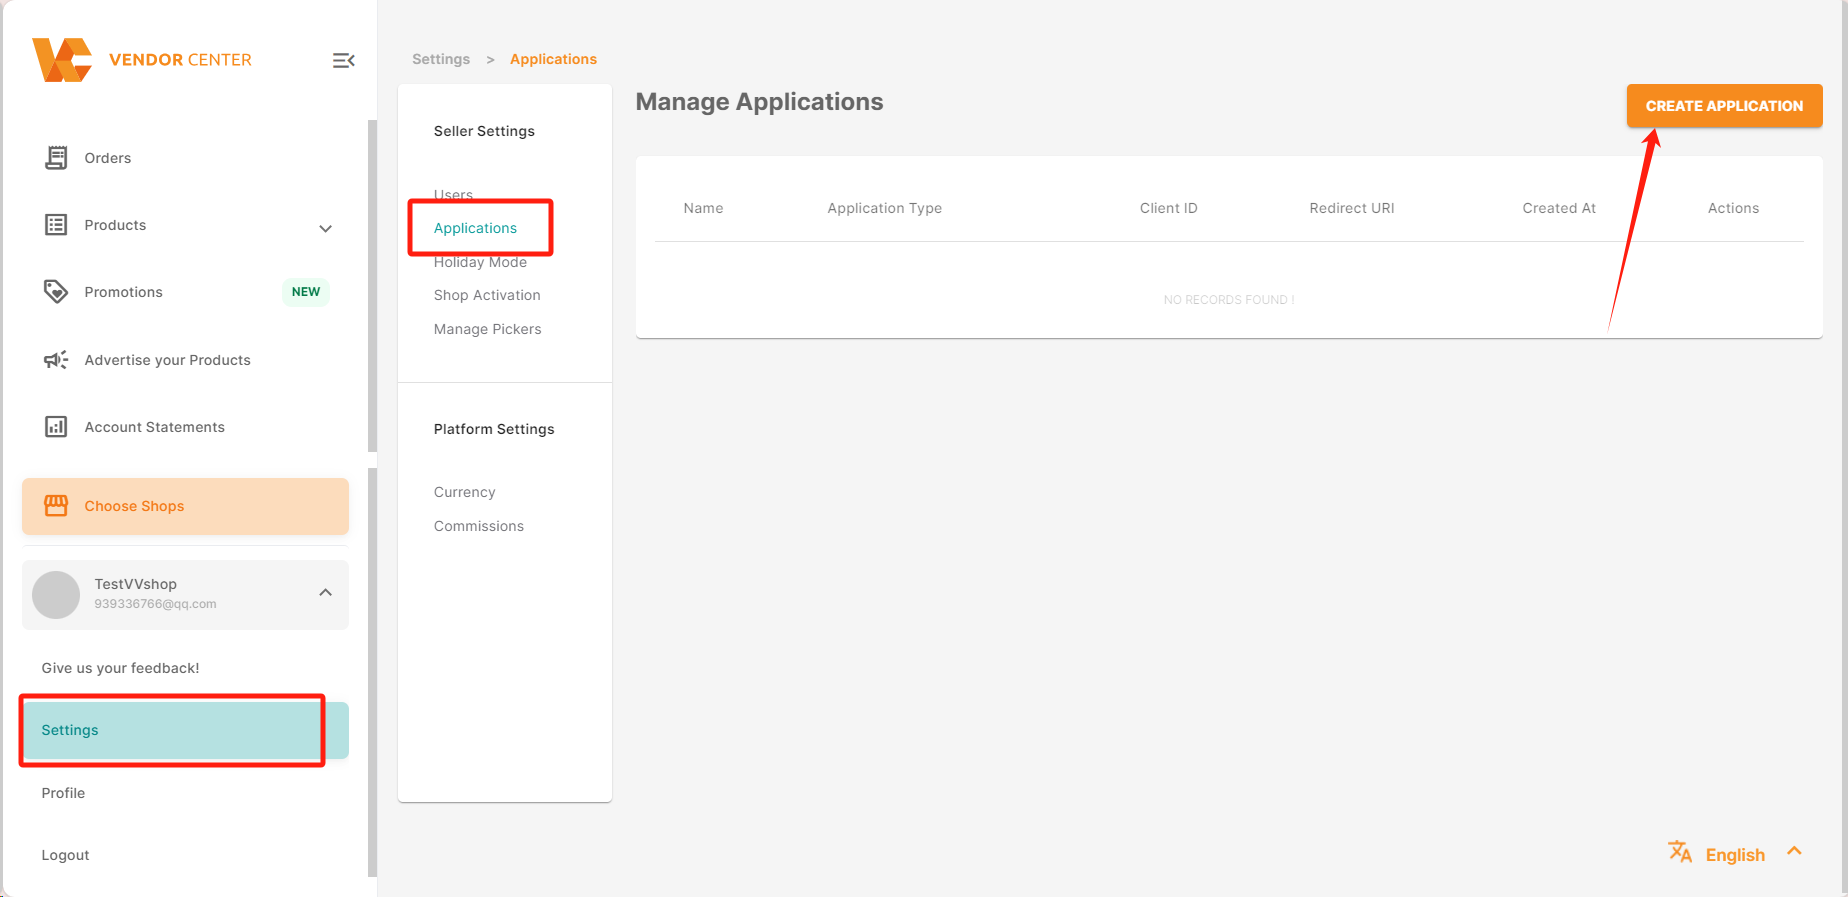Click the Vendor Center logo icon

[x=62, y=60]
